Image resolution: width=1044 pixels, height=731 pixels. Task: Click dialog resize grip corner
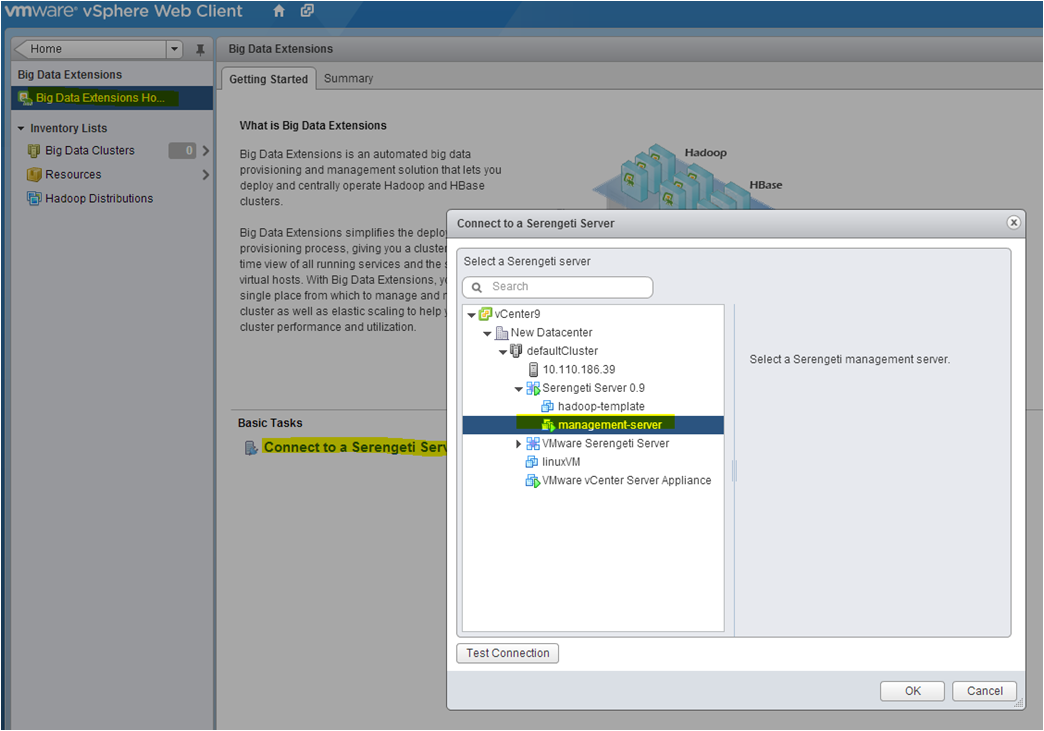1018,702
